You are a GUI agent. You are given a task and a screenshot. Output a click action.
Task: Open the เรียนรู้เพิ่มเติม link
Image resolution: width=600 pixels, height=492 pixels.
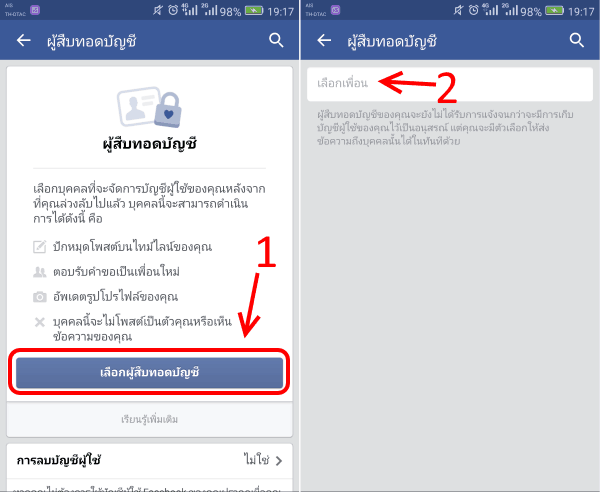149,420
